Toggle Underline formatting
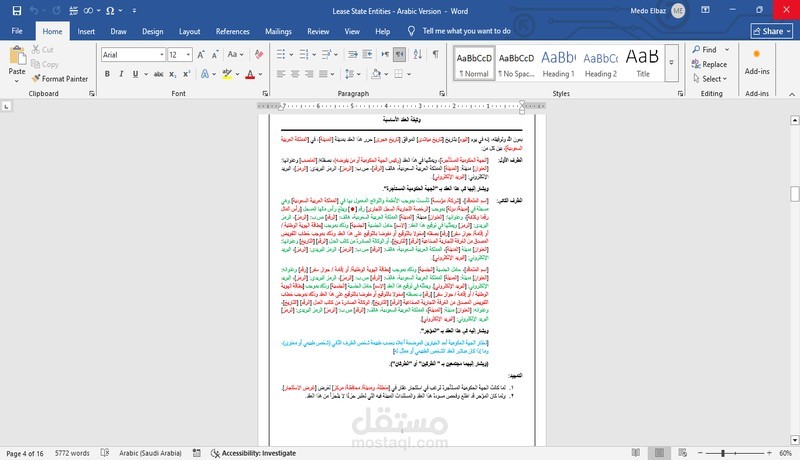 (x=135, y=74)
